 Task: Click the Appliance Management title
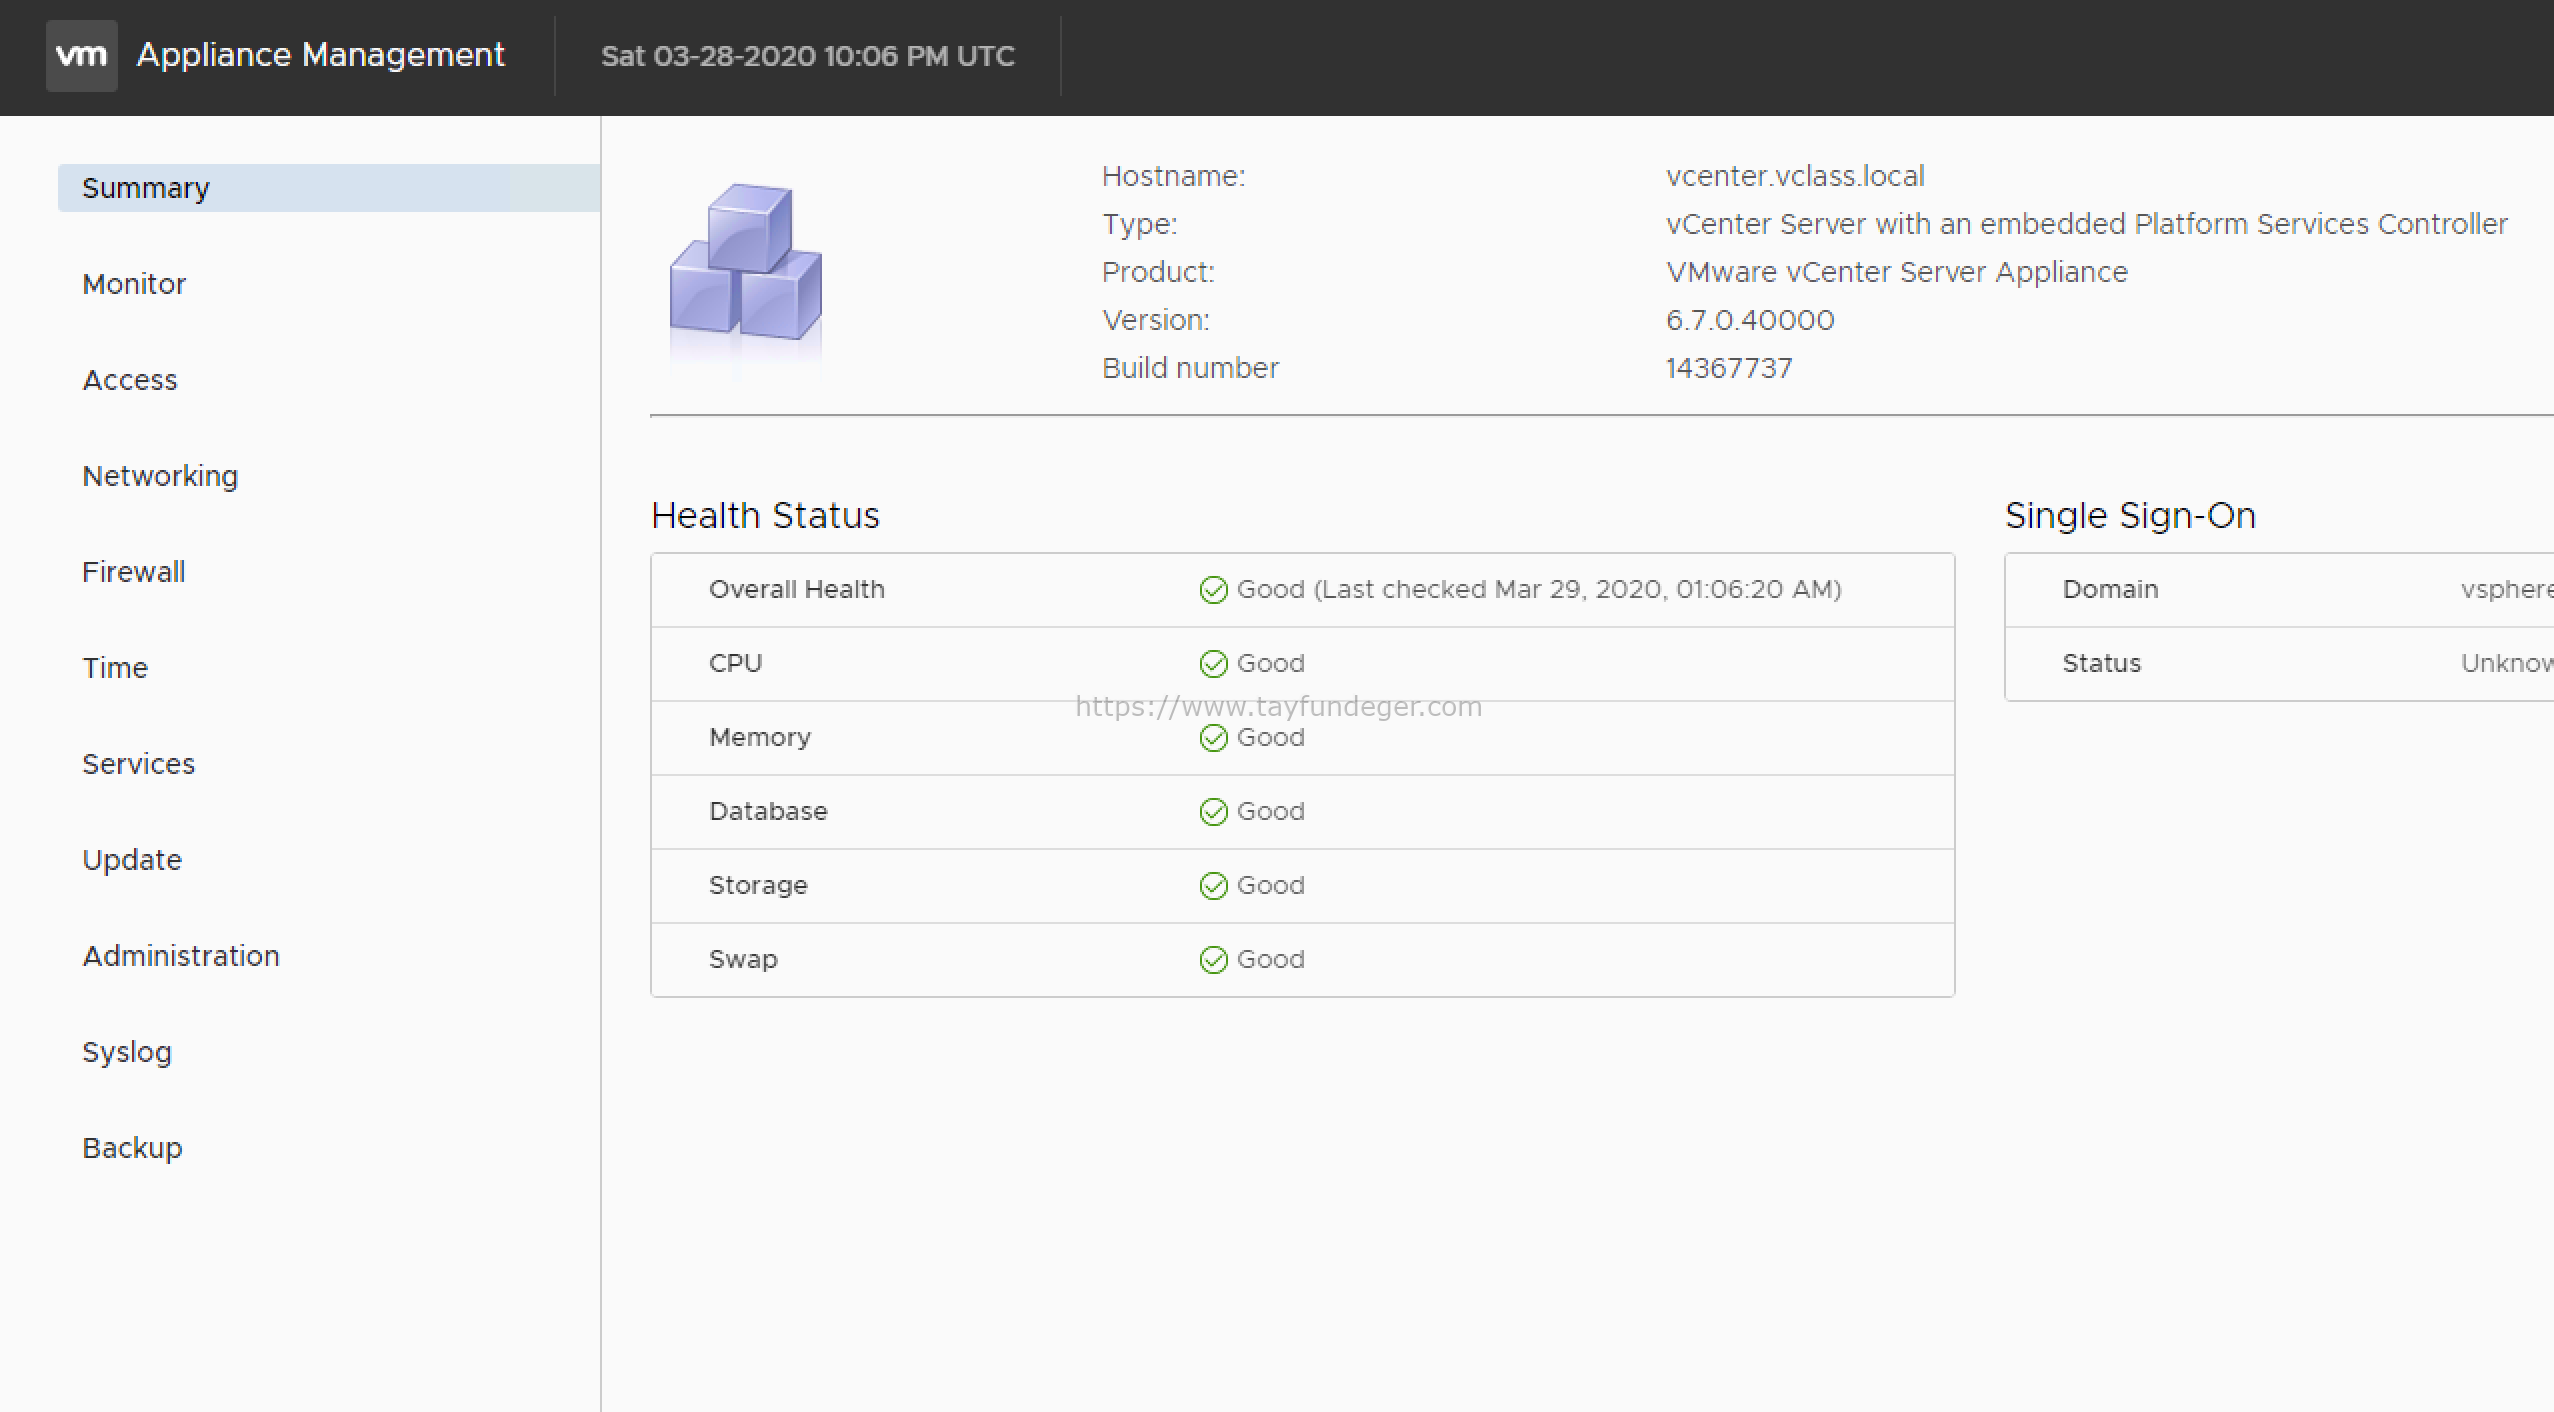[x=321, y=55]
